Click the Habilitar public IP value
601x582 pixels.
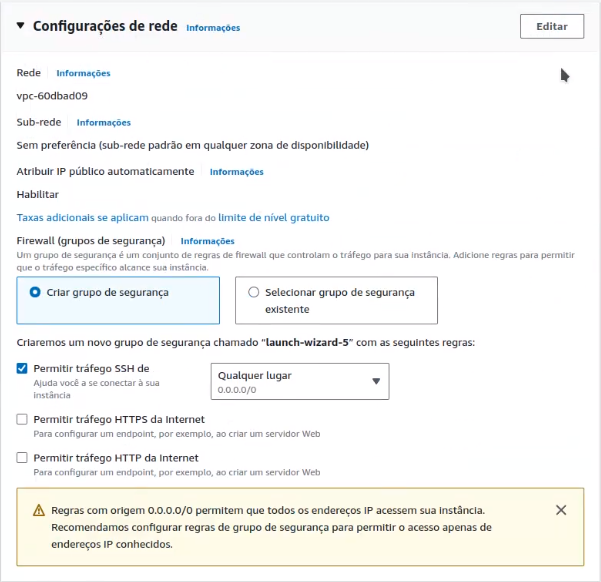tap(38, 194)
